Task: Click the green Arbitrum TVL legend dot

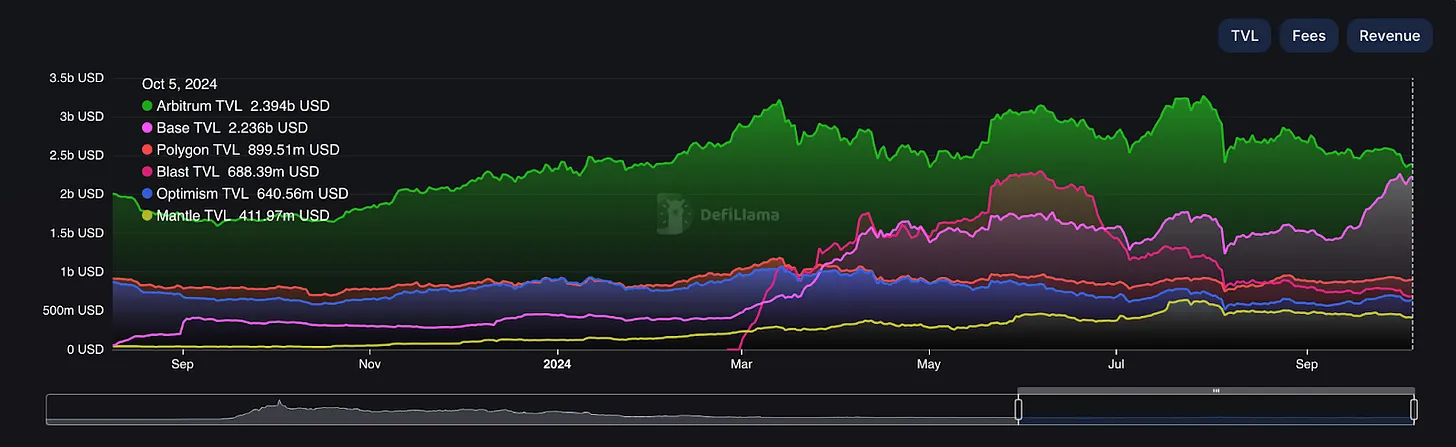Action: (x=148, y=106)
